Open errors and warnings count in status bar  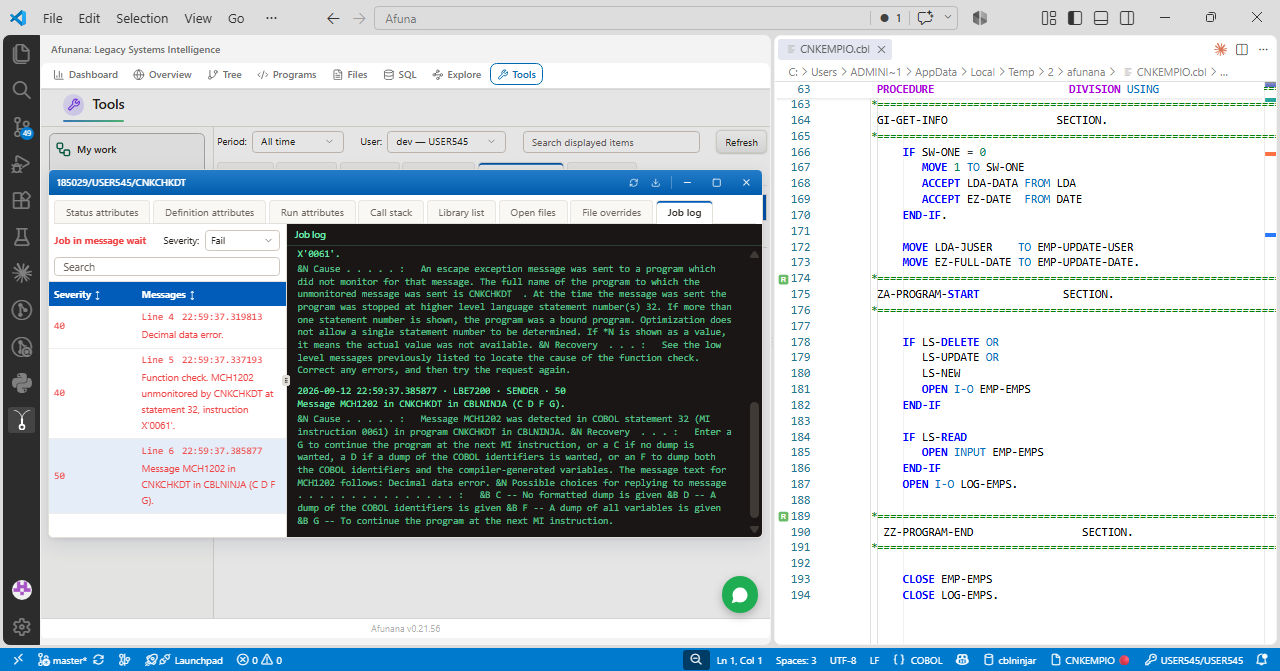point(260,660)
